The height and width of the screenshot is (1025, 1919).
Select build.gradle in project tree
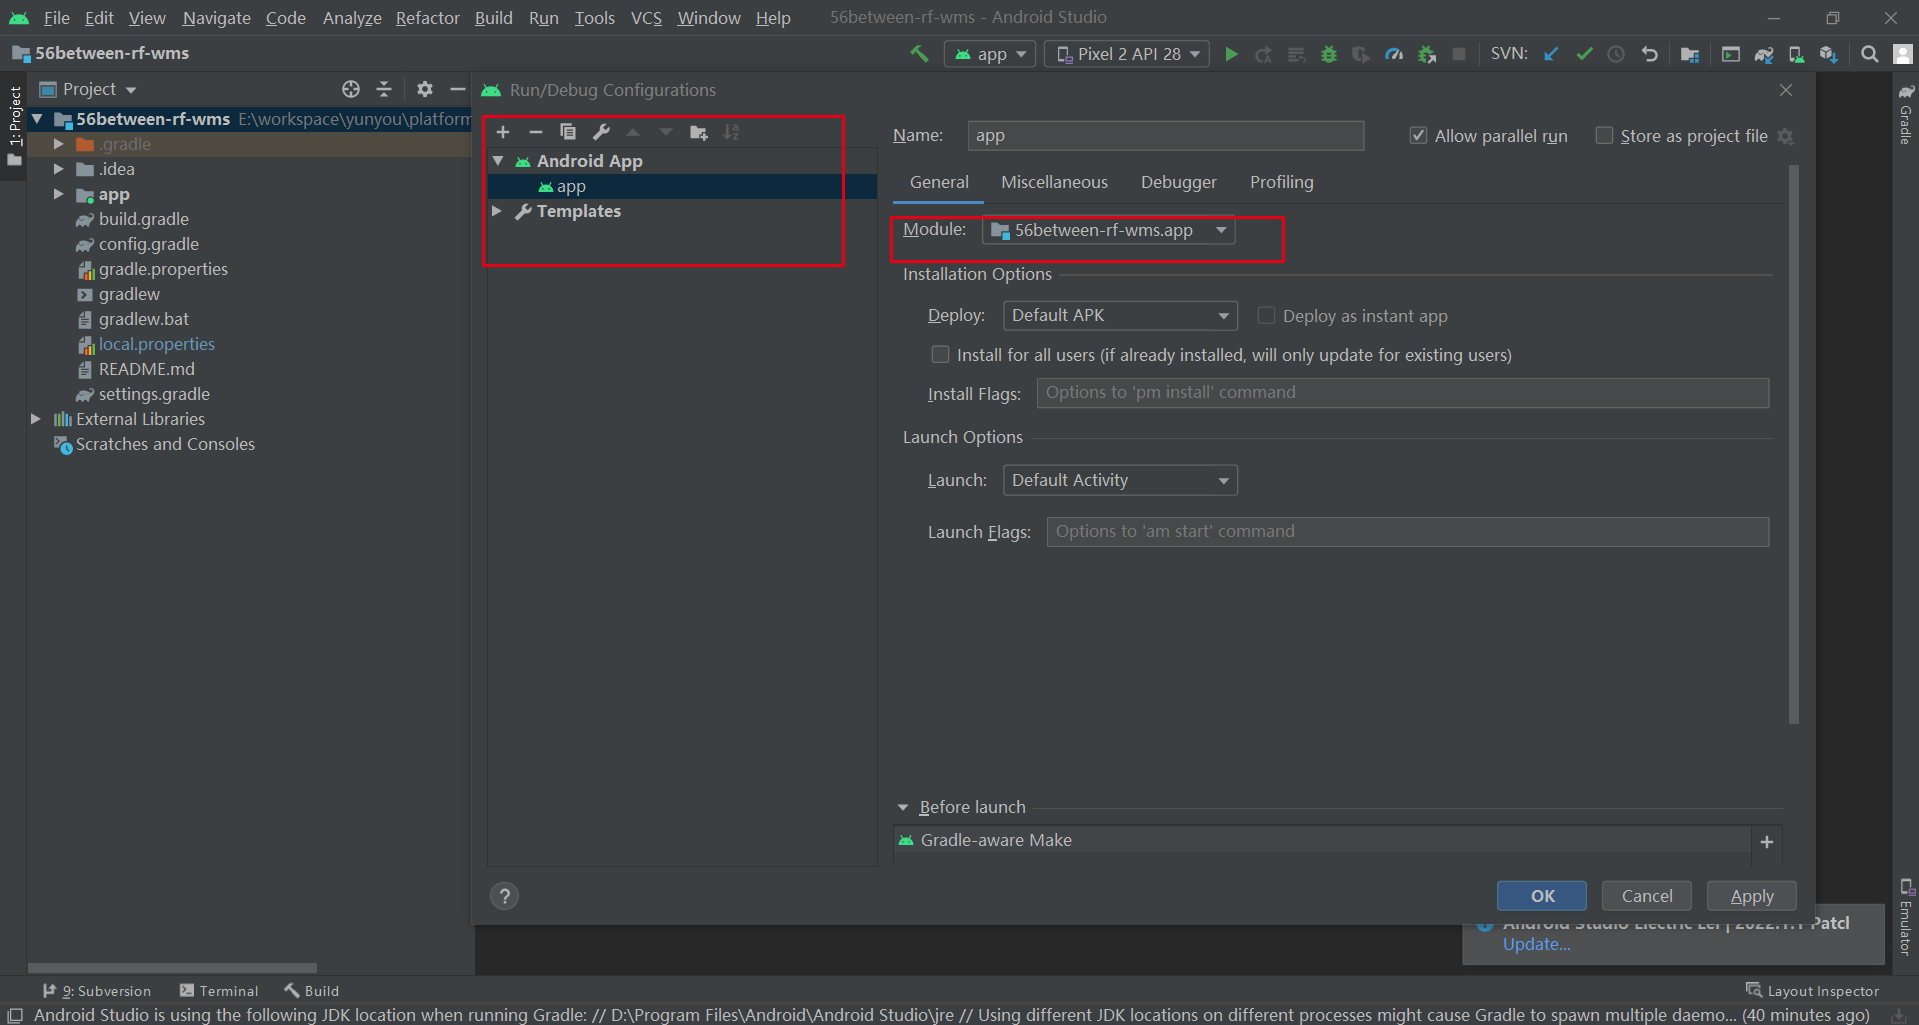pyautogui.click(x=143, y=219)
